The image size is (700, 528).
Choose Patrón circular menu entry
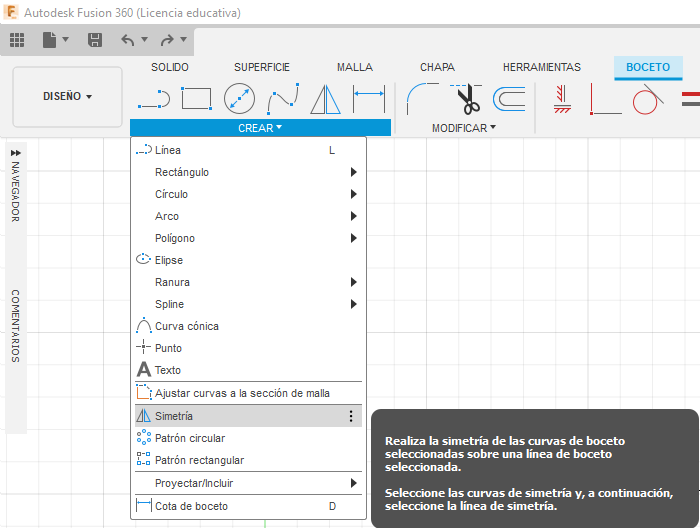(x=248, y=438)
